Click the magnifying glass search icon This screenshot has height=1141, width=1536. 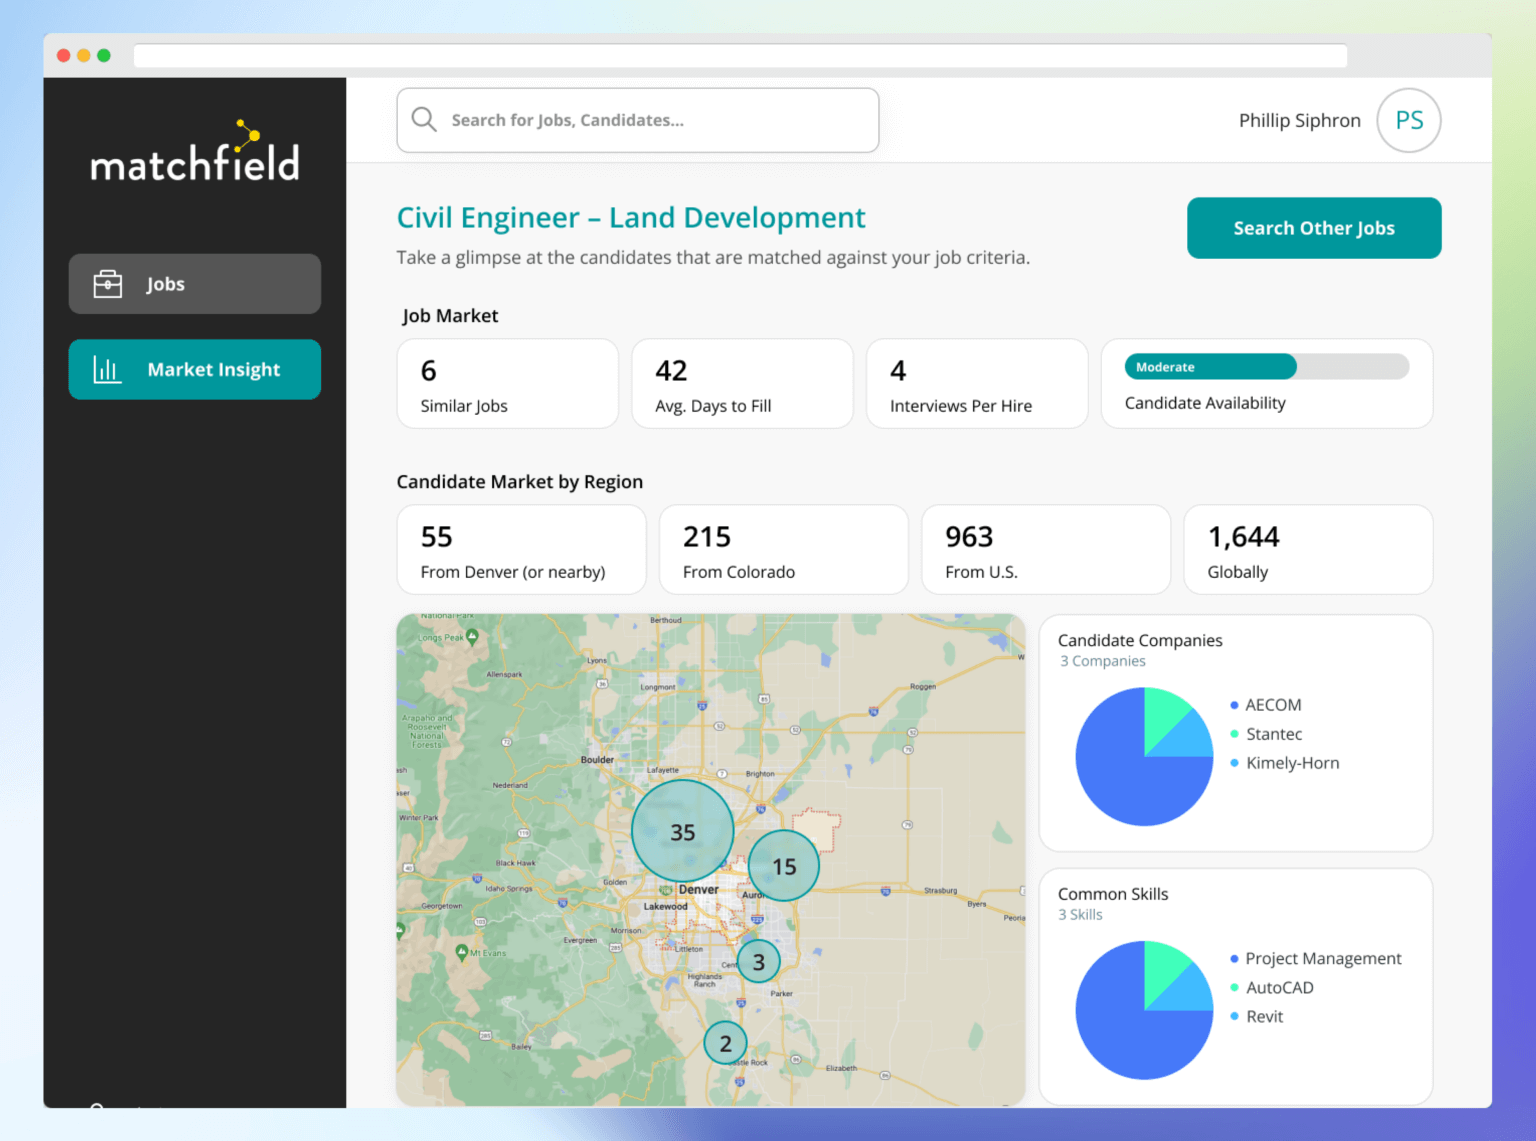click(x=424, y=120)
